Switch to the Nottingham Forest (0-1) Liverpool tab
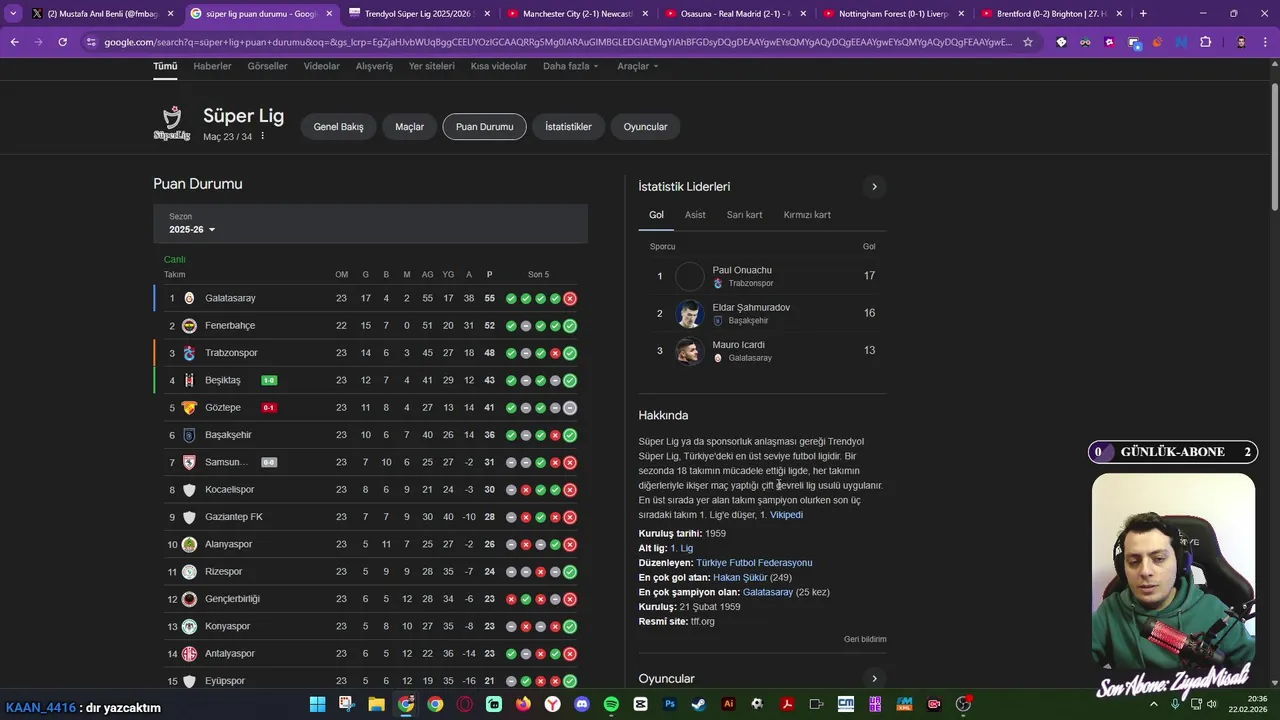Viewport: 1280px width, 720px height. point(893,14)
